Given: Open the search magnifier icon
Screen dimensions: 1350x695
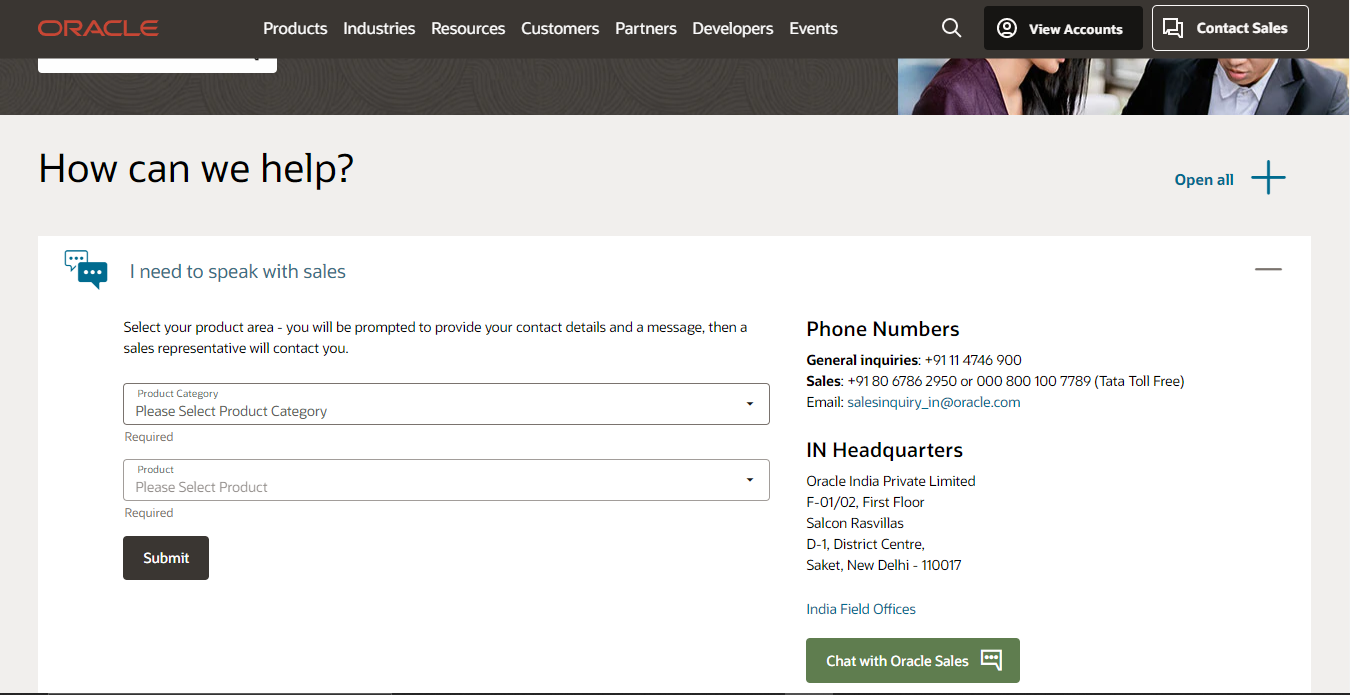Looking at the screenshot, I should click(x=952, y=28).
